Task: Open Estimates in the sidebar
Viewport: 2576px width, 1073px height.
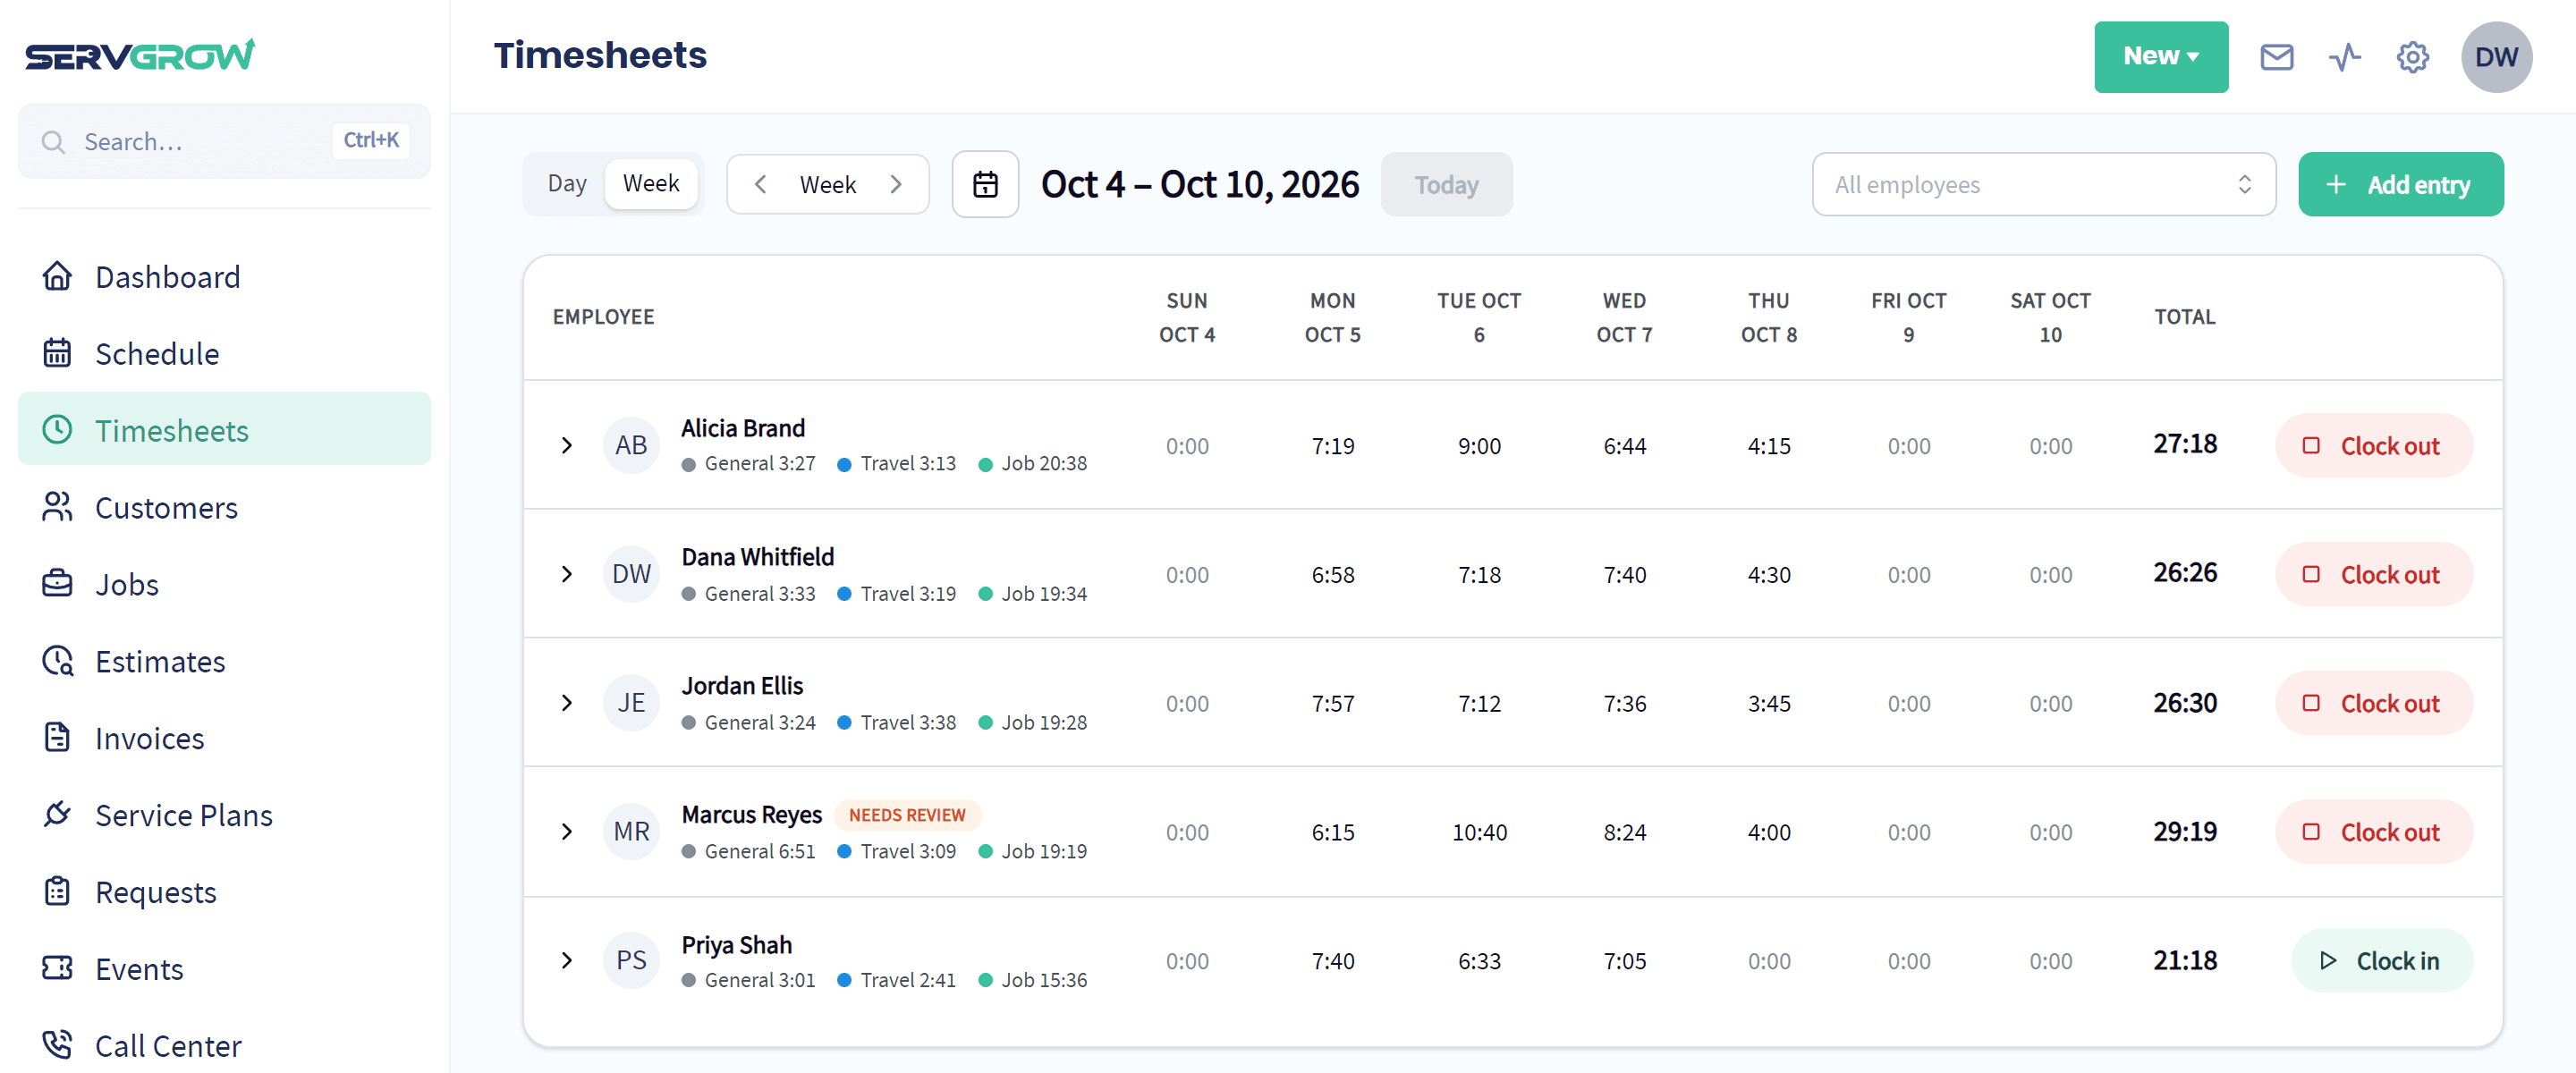Action: [x=224, y=662]
